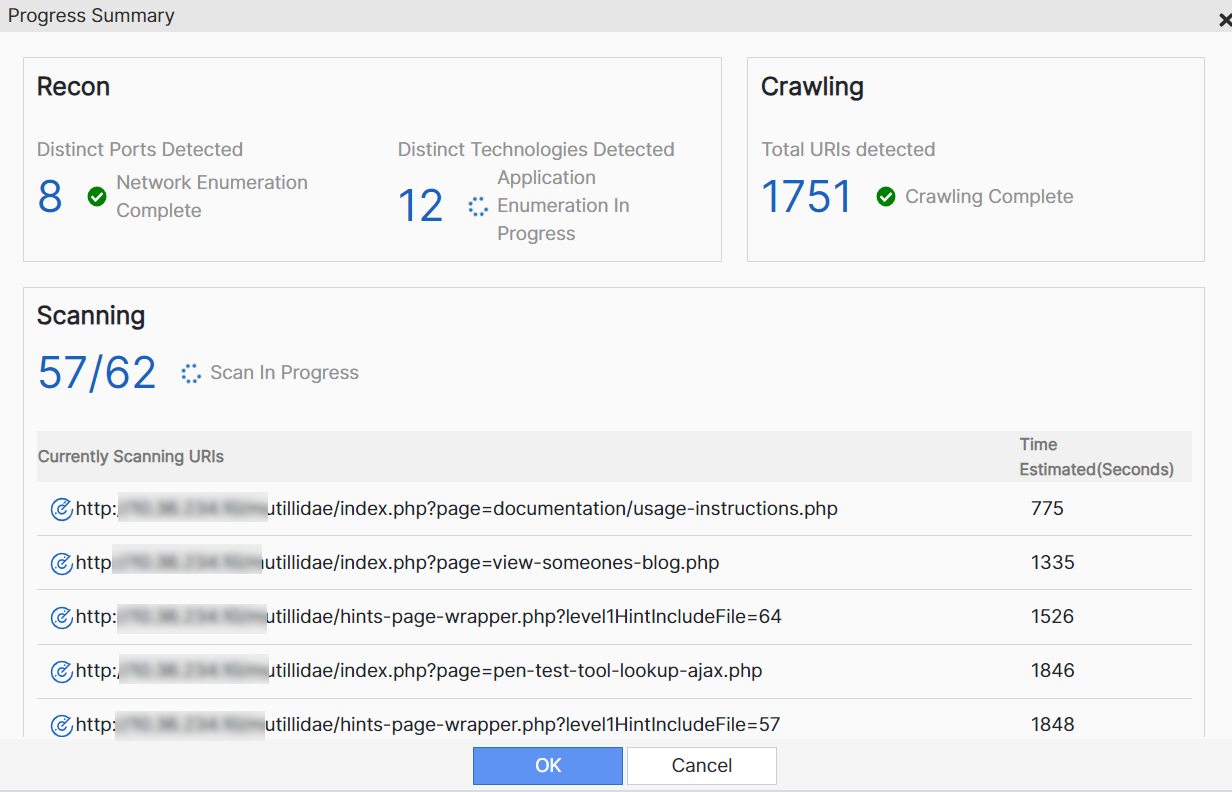1232x792 pixels.
Task: Click the green Crawling Complete checkmark icon
Action: click(886, 197)
